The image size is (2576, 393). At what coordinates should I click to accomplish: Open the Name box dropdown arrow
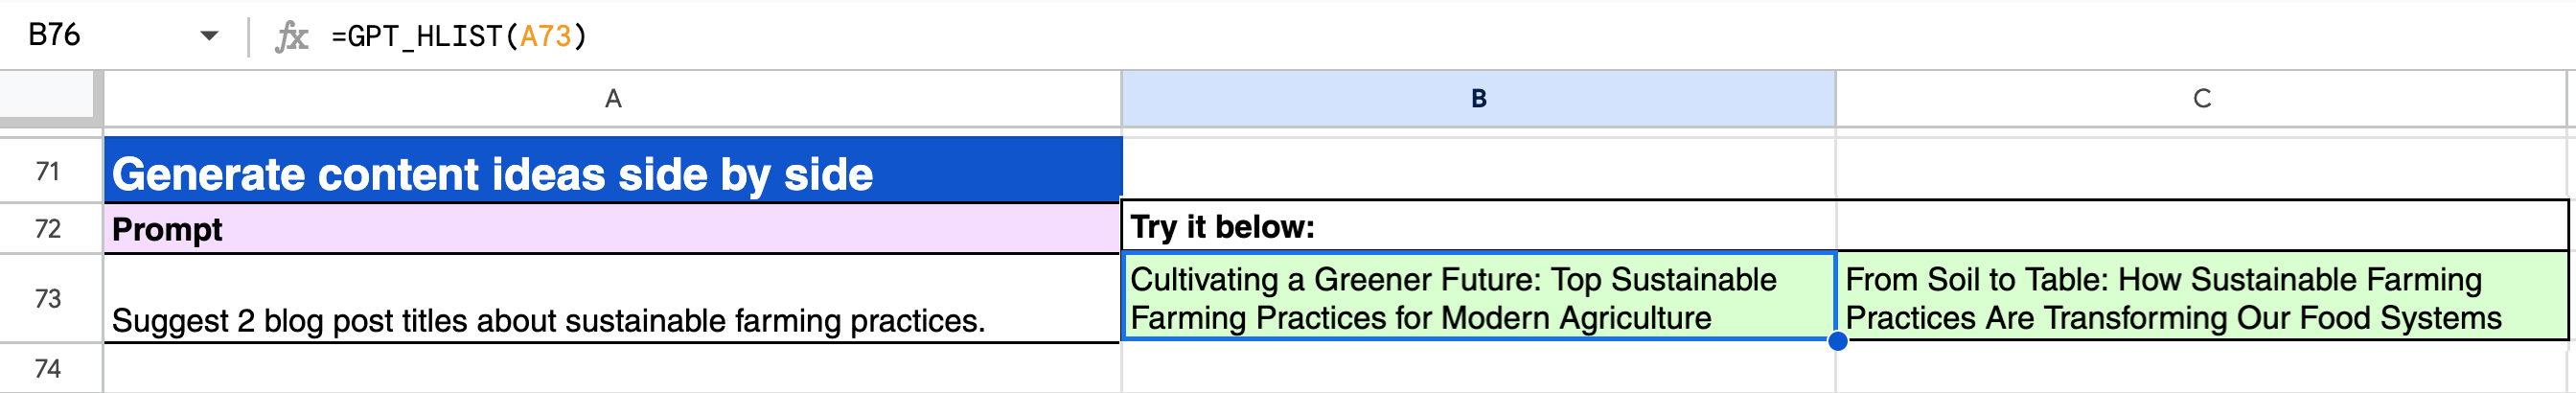(x=209, y=36)
